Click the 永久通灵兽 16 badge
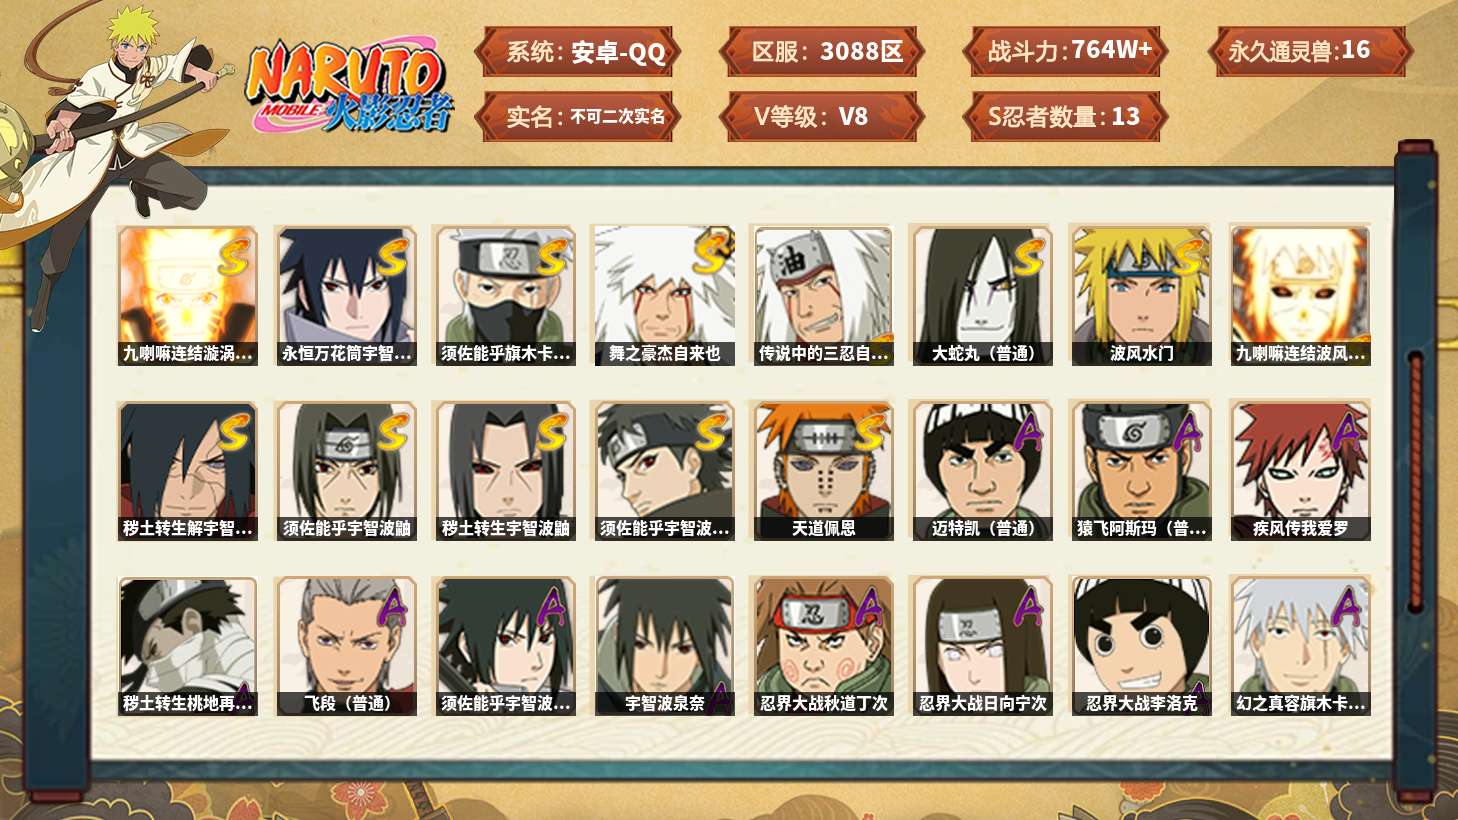Viewport: 1458px width, 820px height. (1310, 51)
